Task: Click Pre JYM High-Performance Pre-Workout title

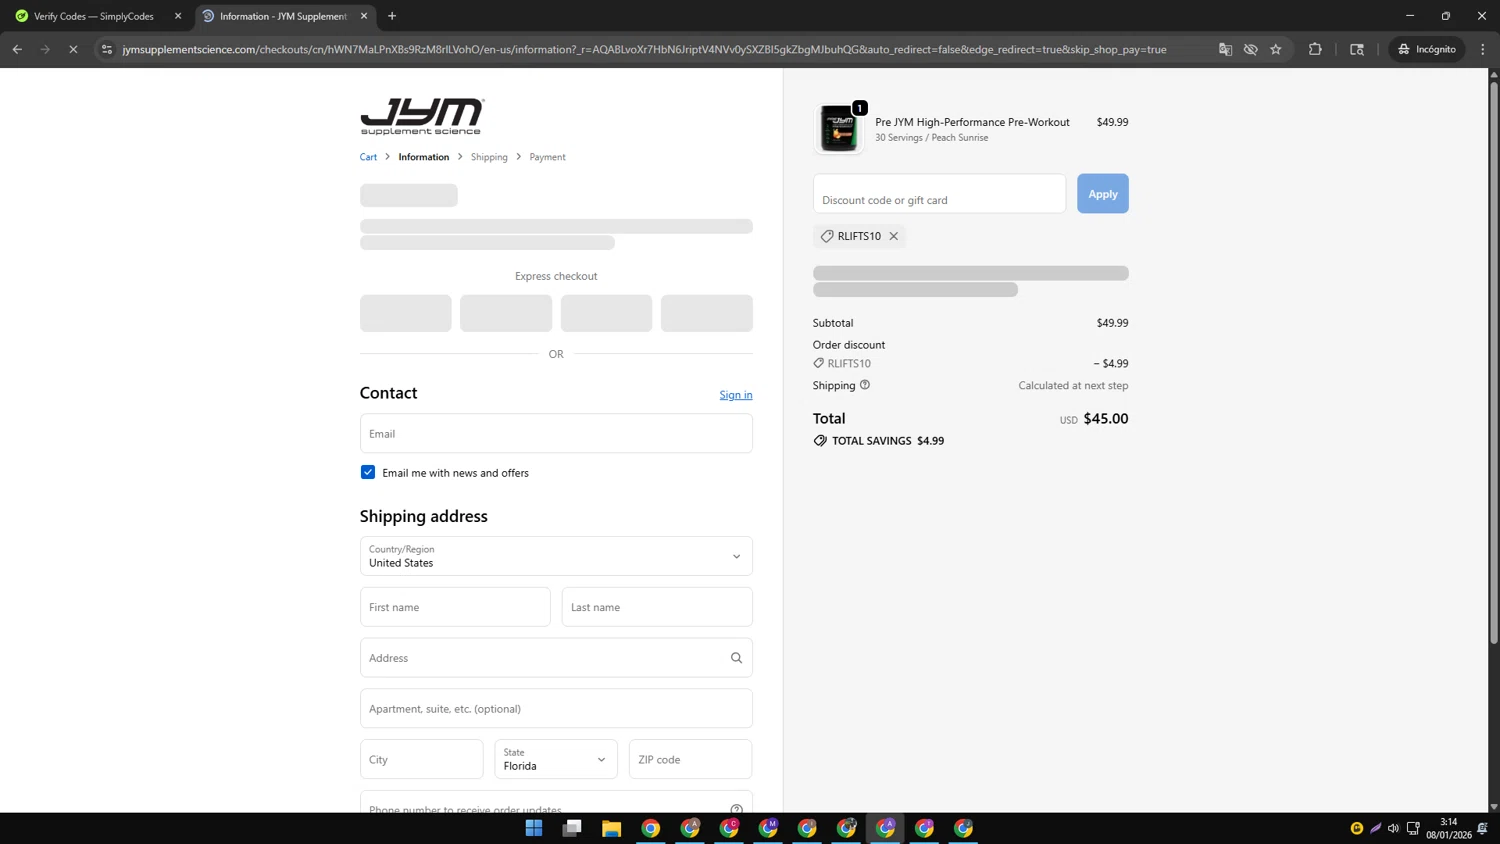Action: [972, 122]
